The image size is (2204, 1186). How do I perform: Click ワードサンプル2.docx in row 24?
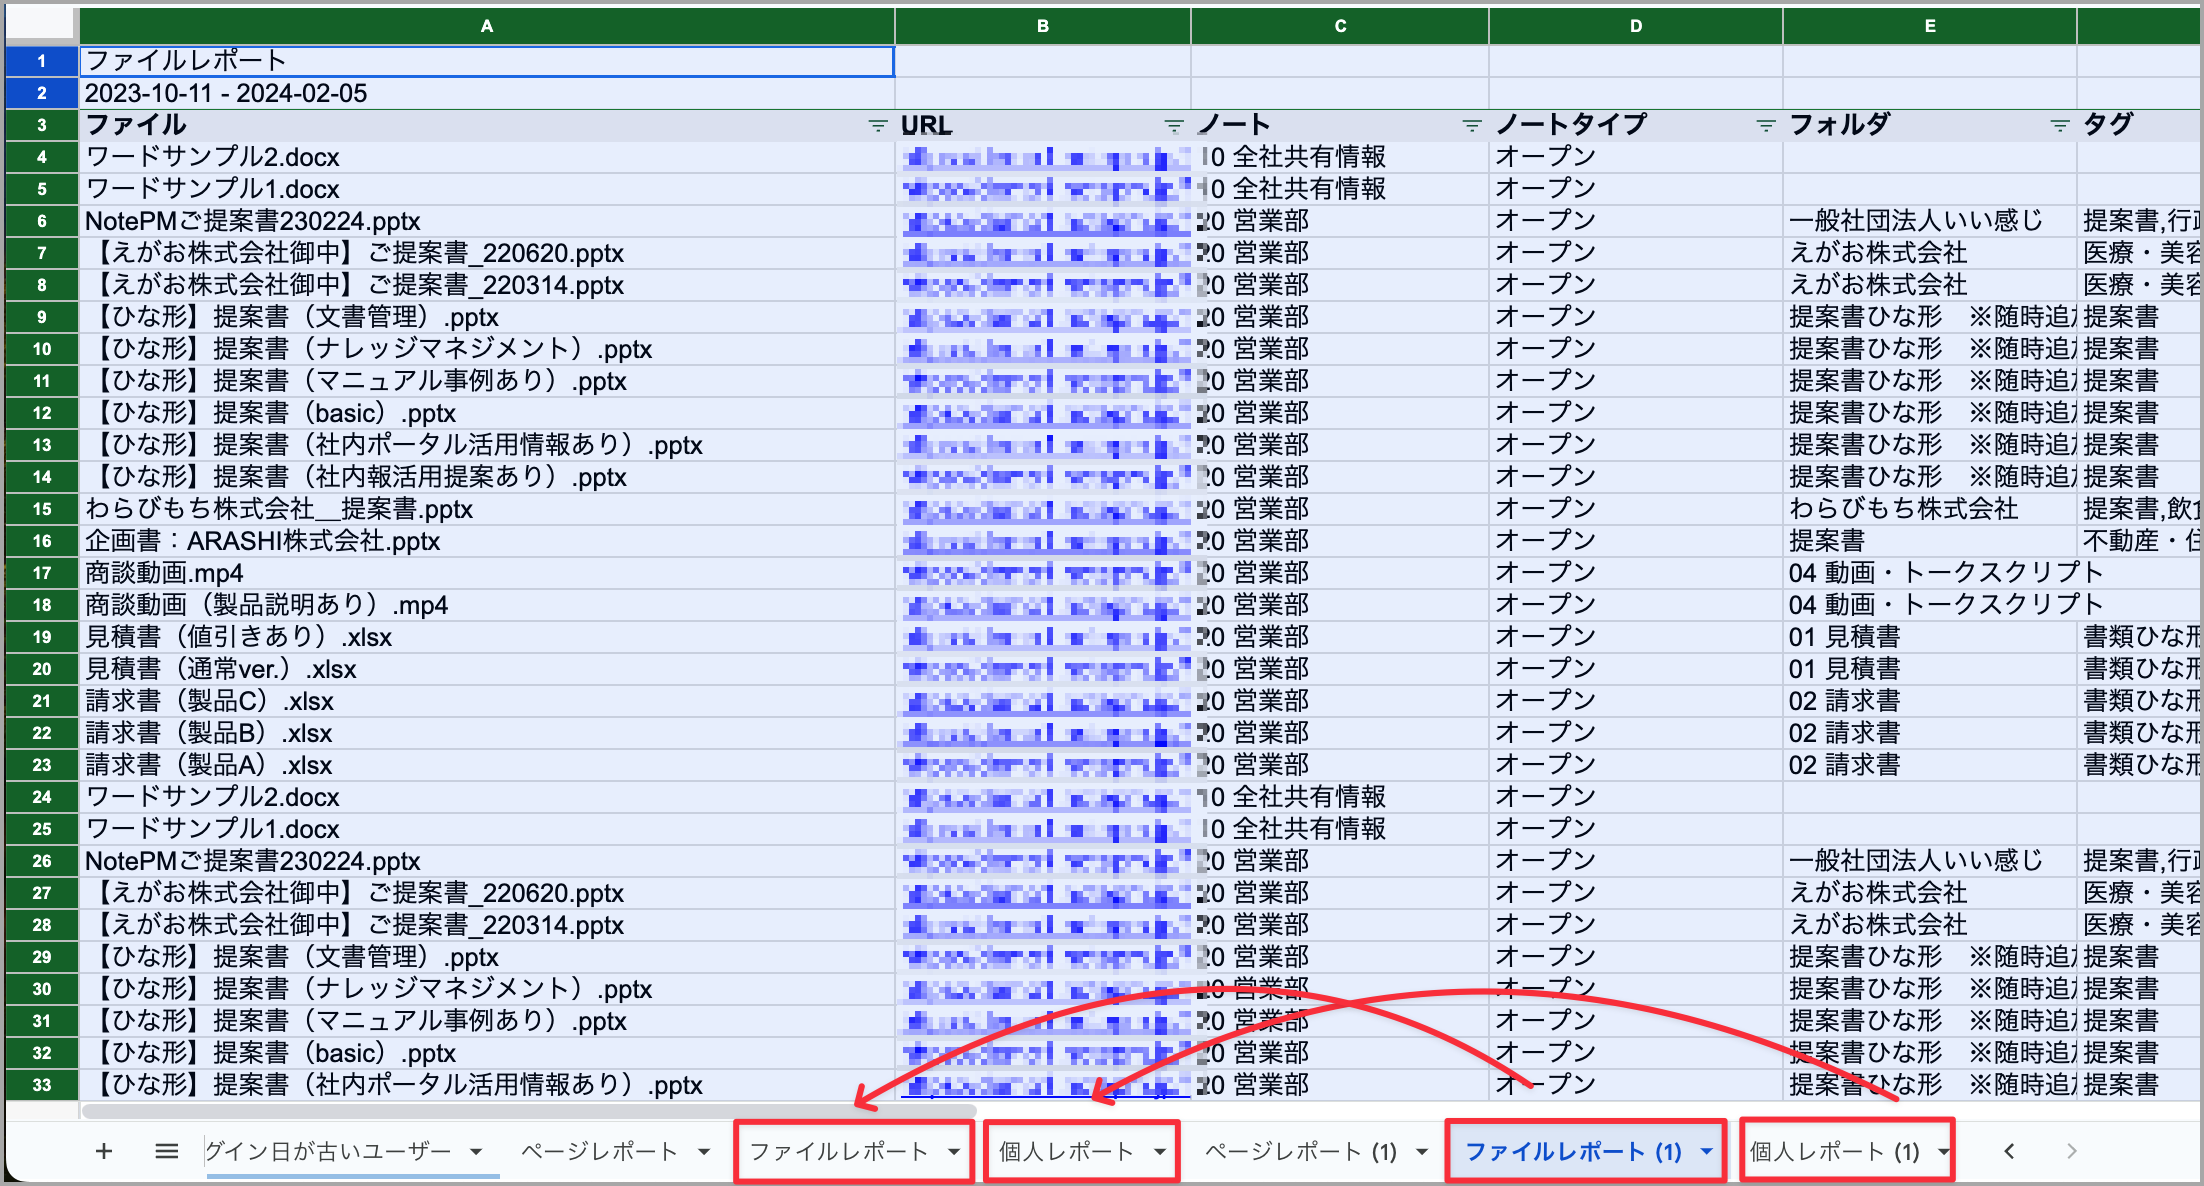(487, 797)
